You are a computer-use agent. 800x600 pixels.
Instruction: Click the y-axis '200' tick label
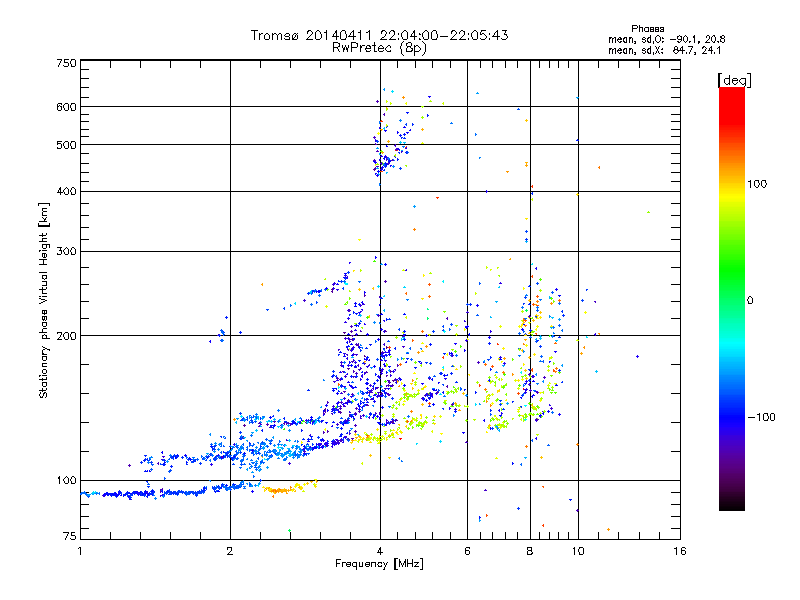pos(67,336)
